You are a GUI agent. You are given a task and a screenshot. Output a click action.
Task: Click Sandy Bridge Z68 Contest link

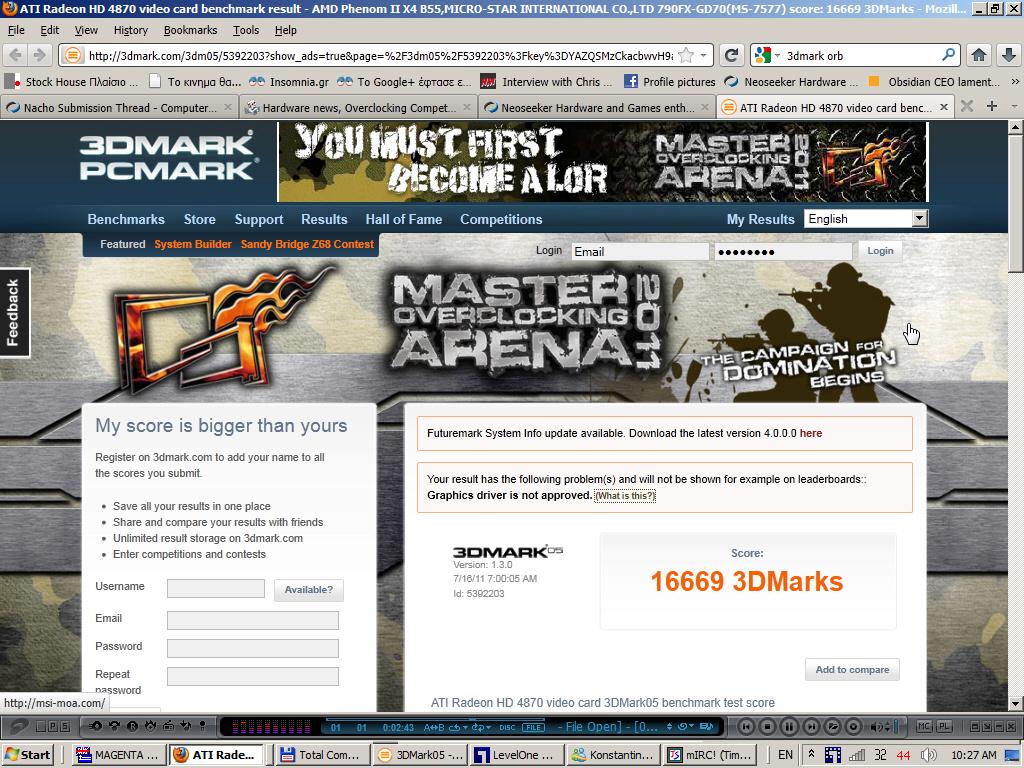click(x=307, y=244)
